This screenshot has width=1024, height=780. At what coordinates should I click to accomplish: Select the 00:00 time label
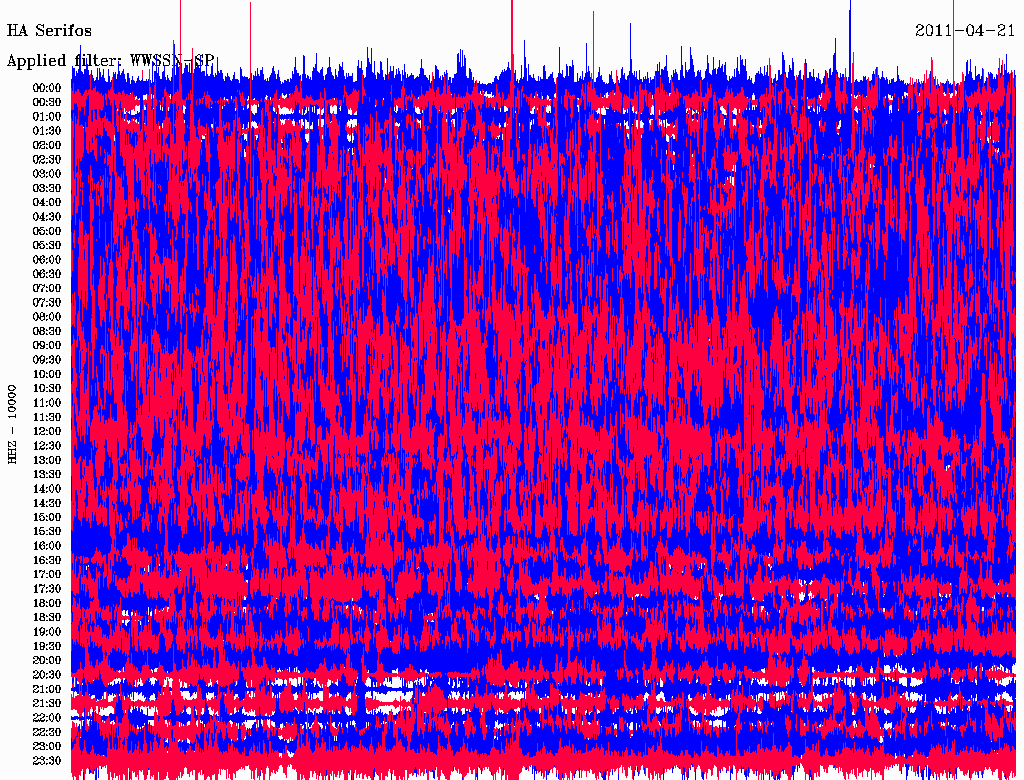click(x=47, y=88)
